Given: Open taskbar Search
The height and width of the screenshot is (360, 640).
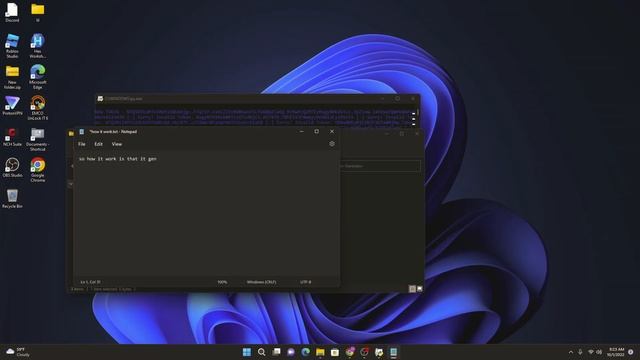Looking at the screenshot, I should point(261,352).
